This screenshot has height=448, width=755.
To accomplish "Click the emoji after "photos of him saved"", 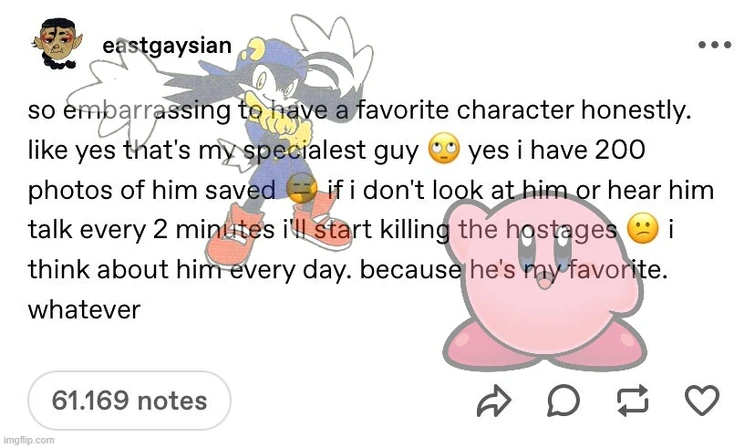I will click(301, 190).
